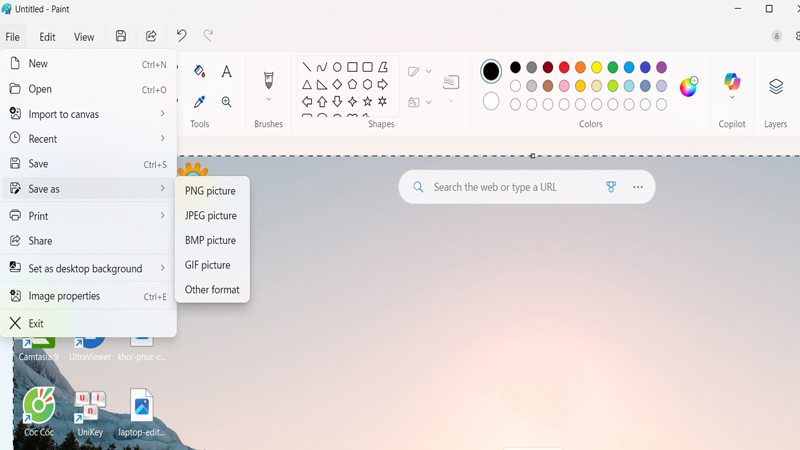Open the Edit menu

point(47,37)
